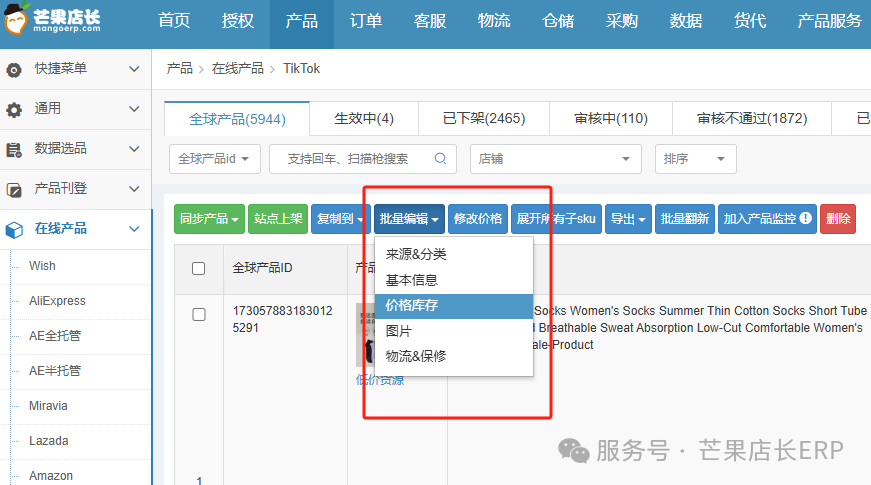Open AliExpress in sidebar
871x485 pixels.
57,301
